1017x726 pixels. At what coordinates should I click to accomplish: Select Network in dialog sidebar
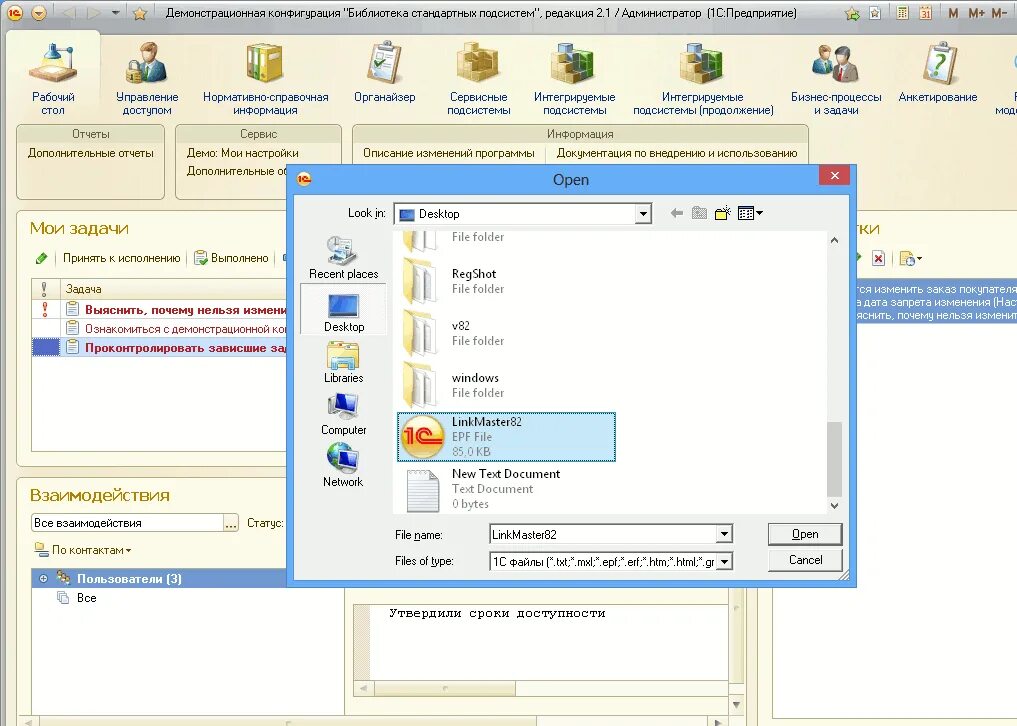[x=343, y=465]
